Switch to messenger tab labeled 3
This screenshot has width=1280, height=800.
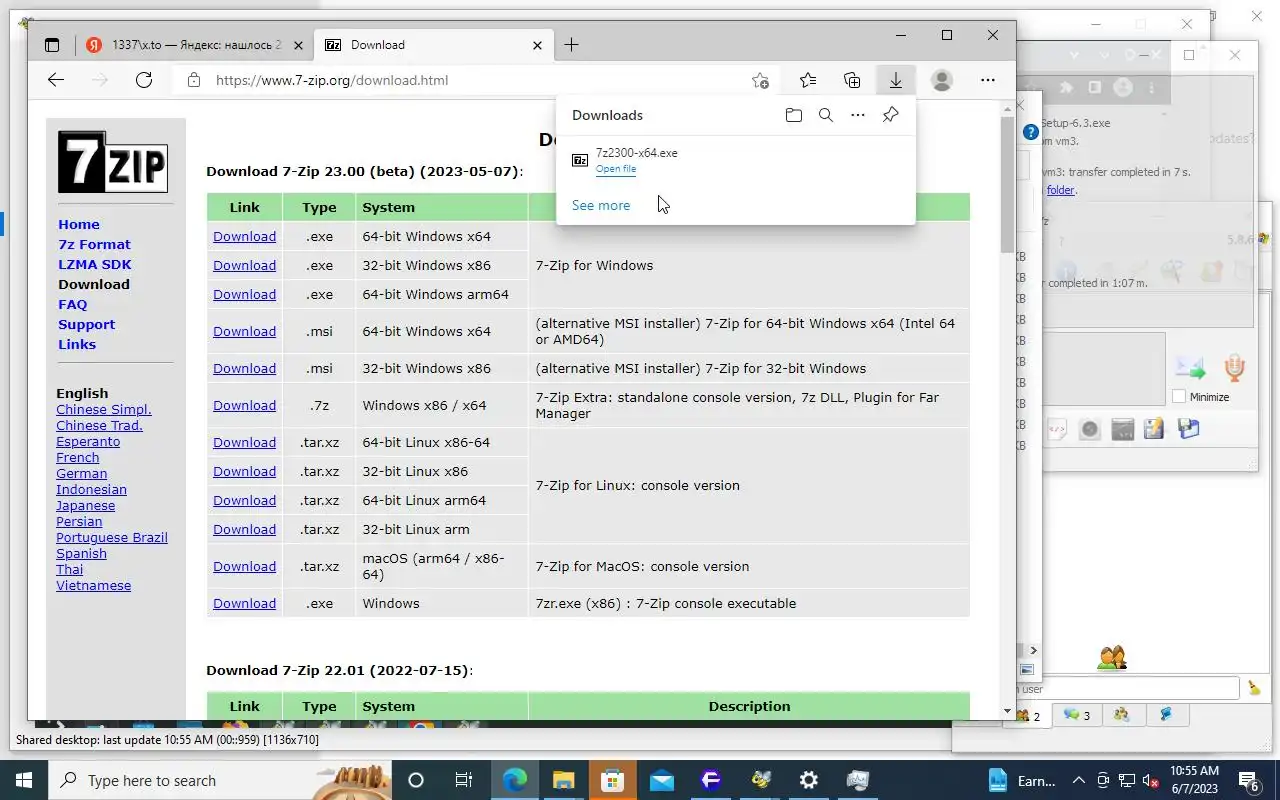1077,715
